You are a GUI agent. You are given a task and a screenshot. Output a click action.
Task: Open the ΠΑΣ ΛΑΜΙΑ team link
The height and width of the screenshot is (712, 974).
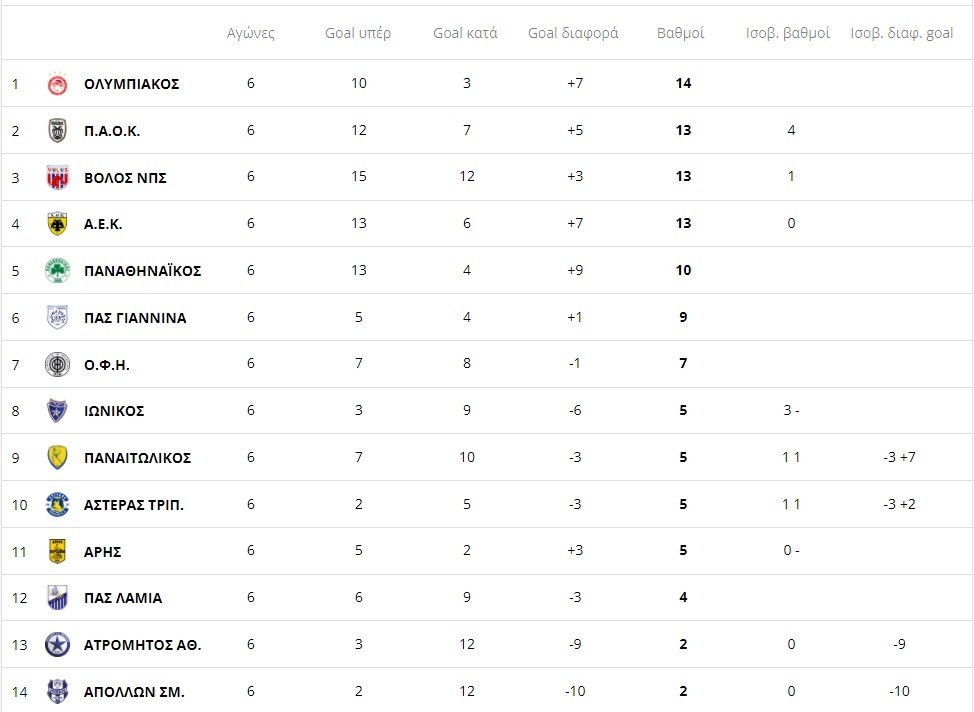click(123, 598)
